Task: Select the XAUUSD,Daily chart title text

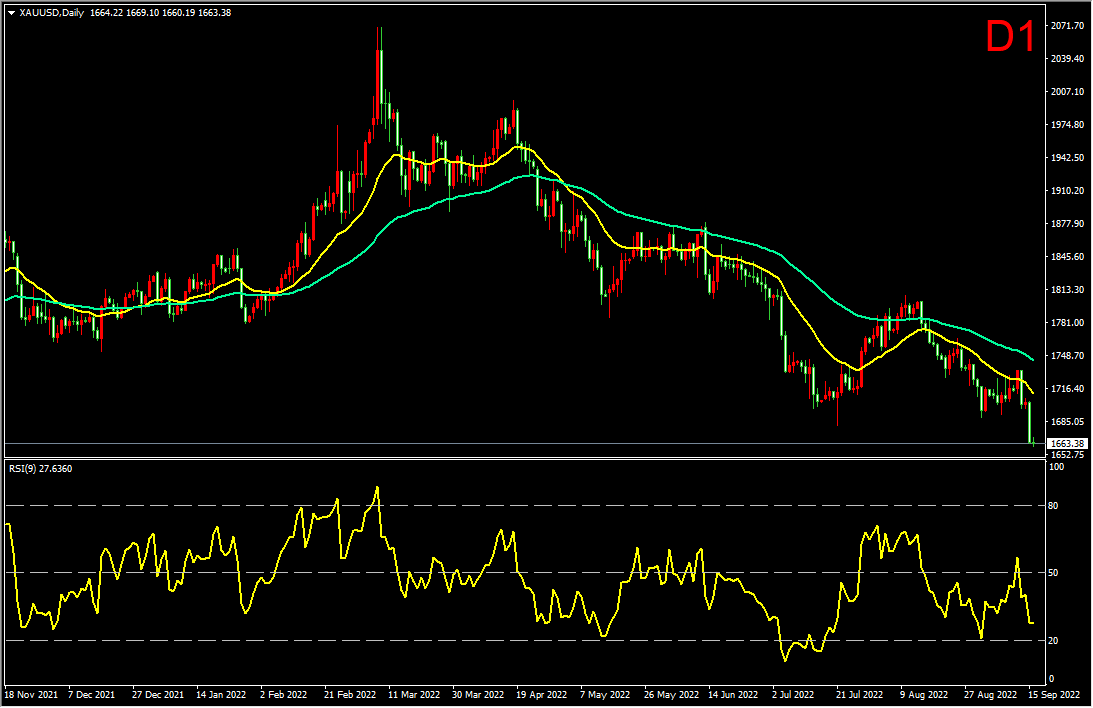Action: 52,13
